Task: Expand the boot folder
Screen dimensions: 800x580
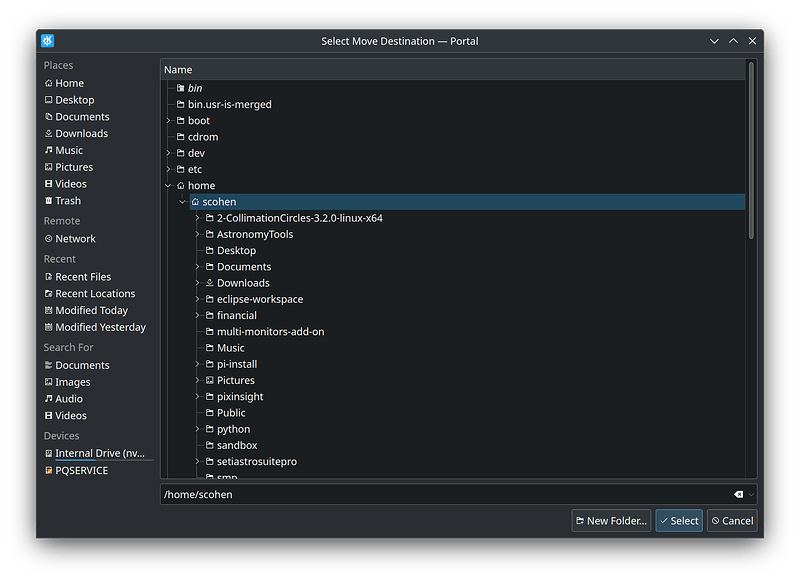Action: 167,121
